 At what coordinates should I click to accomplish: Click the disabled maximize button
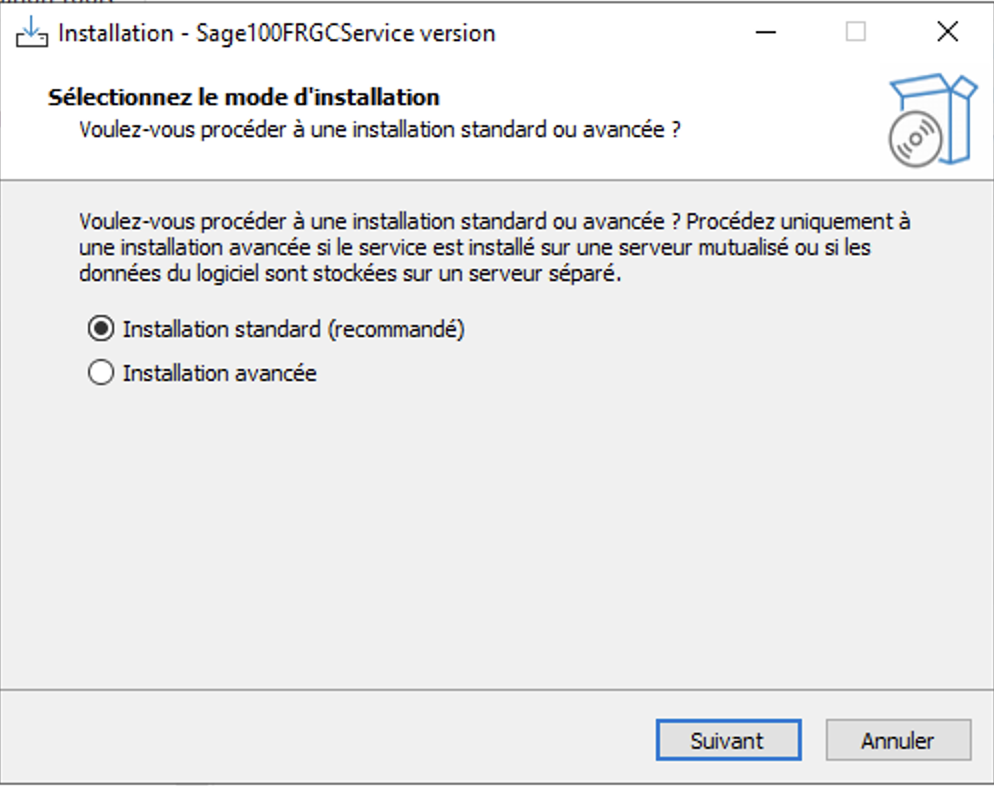point(856,32)
